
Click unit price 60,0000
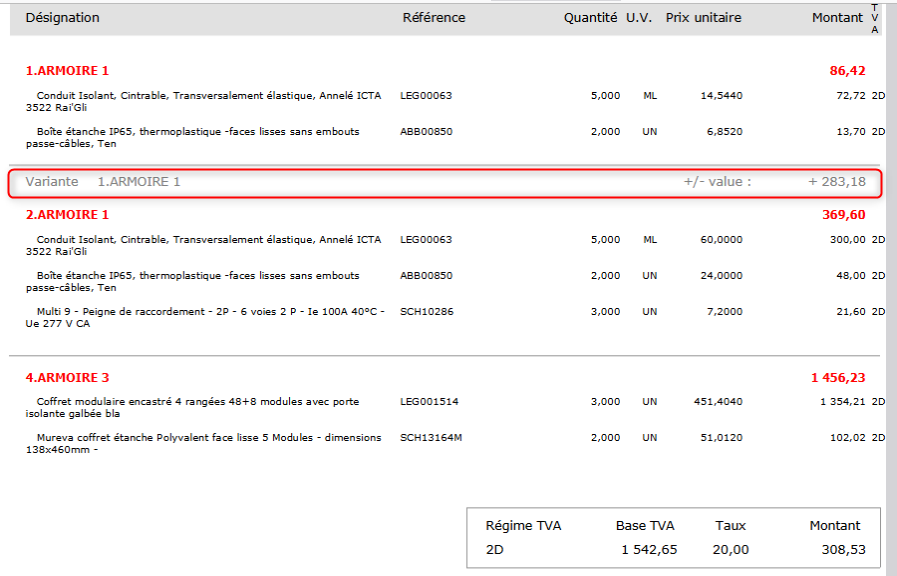coord(721,240)
